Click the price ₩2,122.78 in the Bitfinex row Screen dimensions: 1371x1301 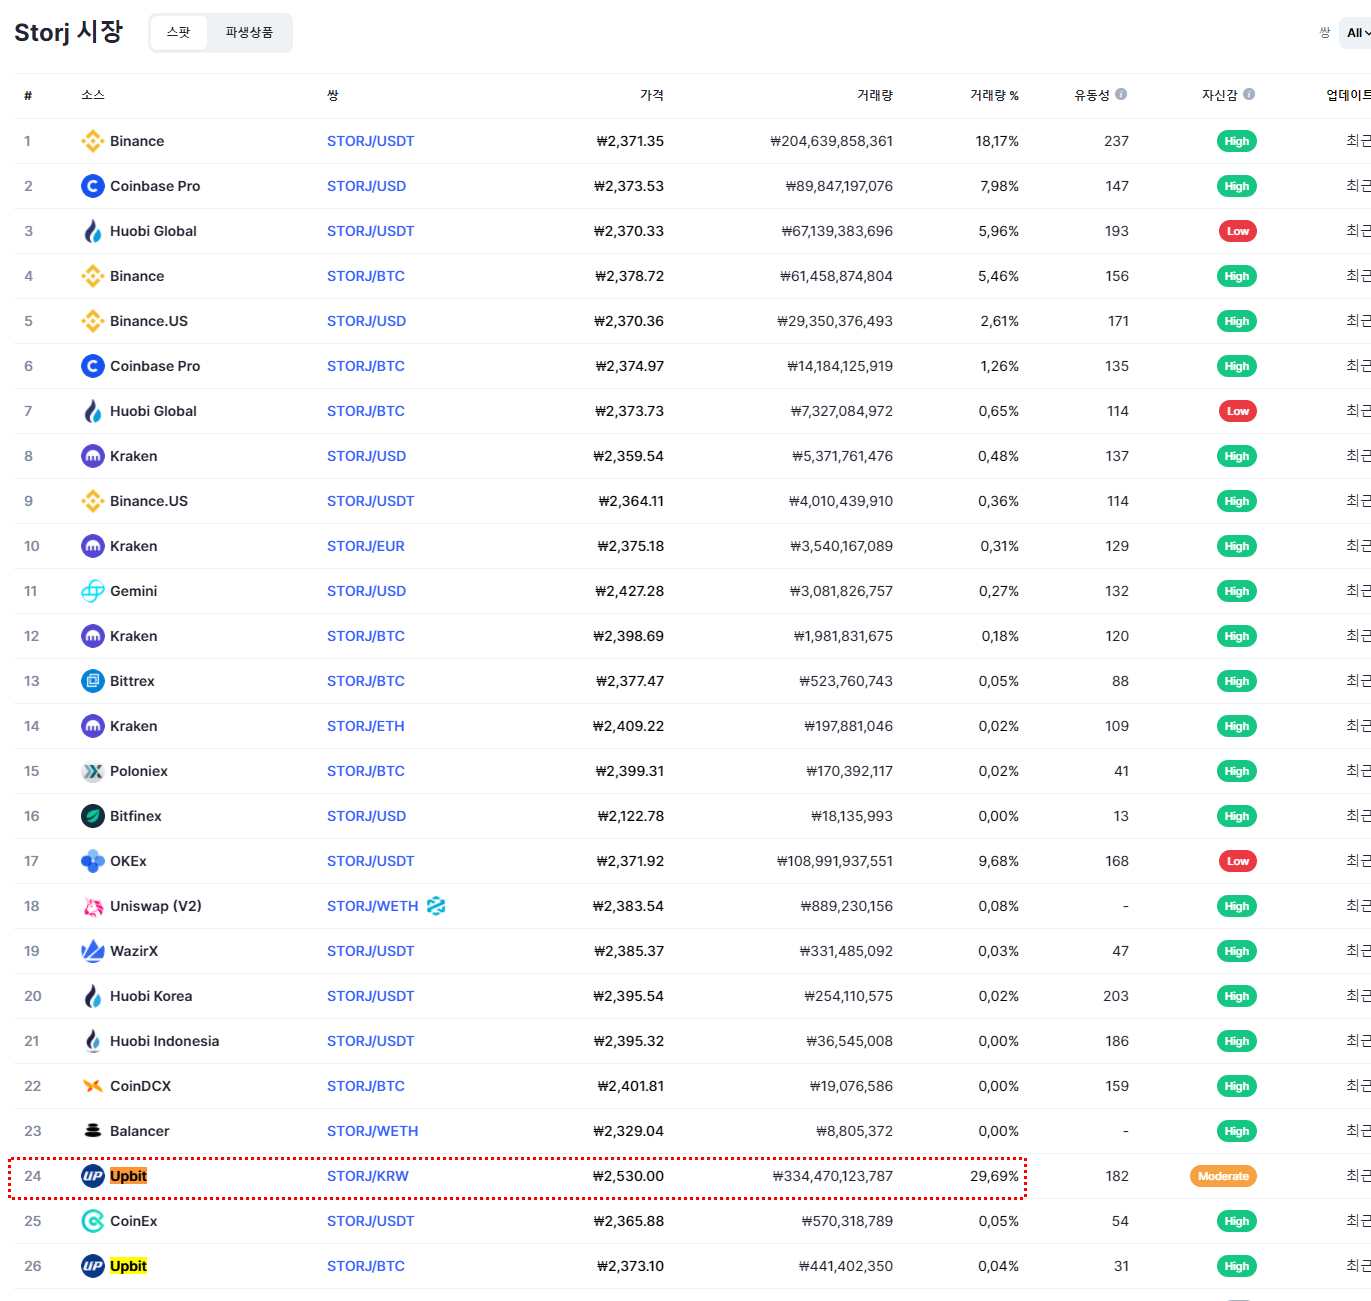(630, 816)
